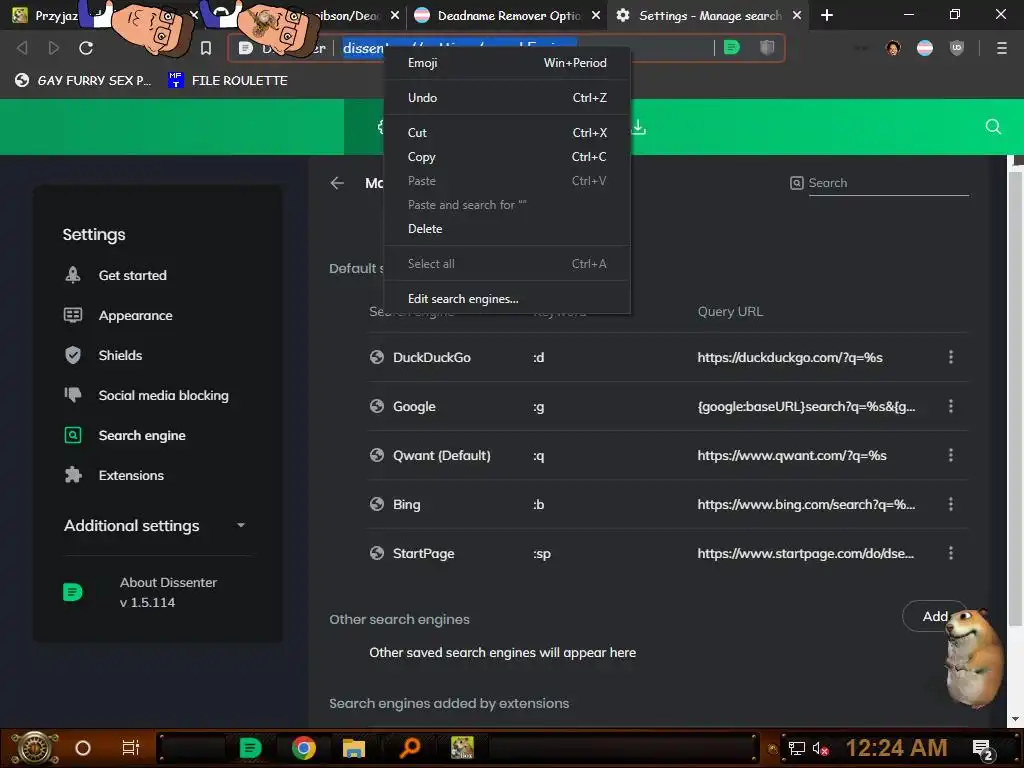
Task: Choose Emoji from the context menu
Action: 507,63
